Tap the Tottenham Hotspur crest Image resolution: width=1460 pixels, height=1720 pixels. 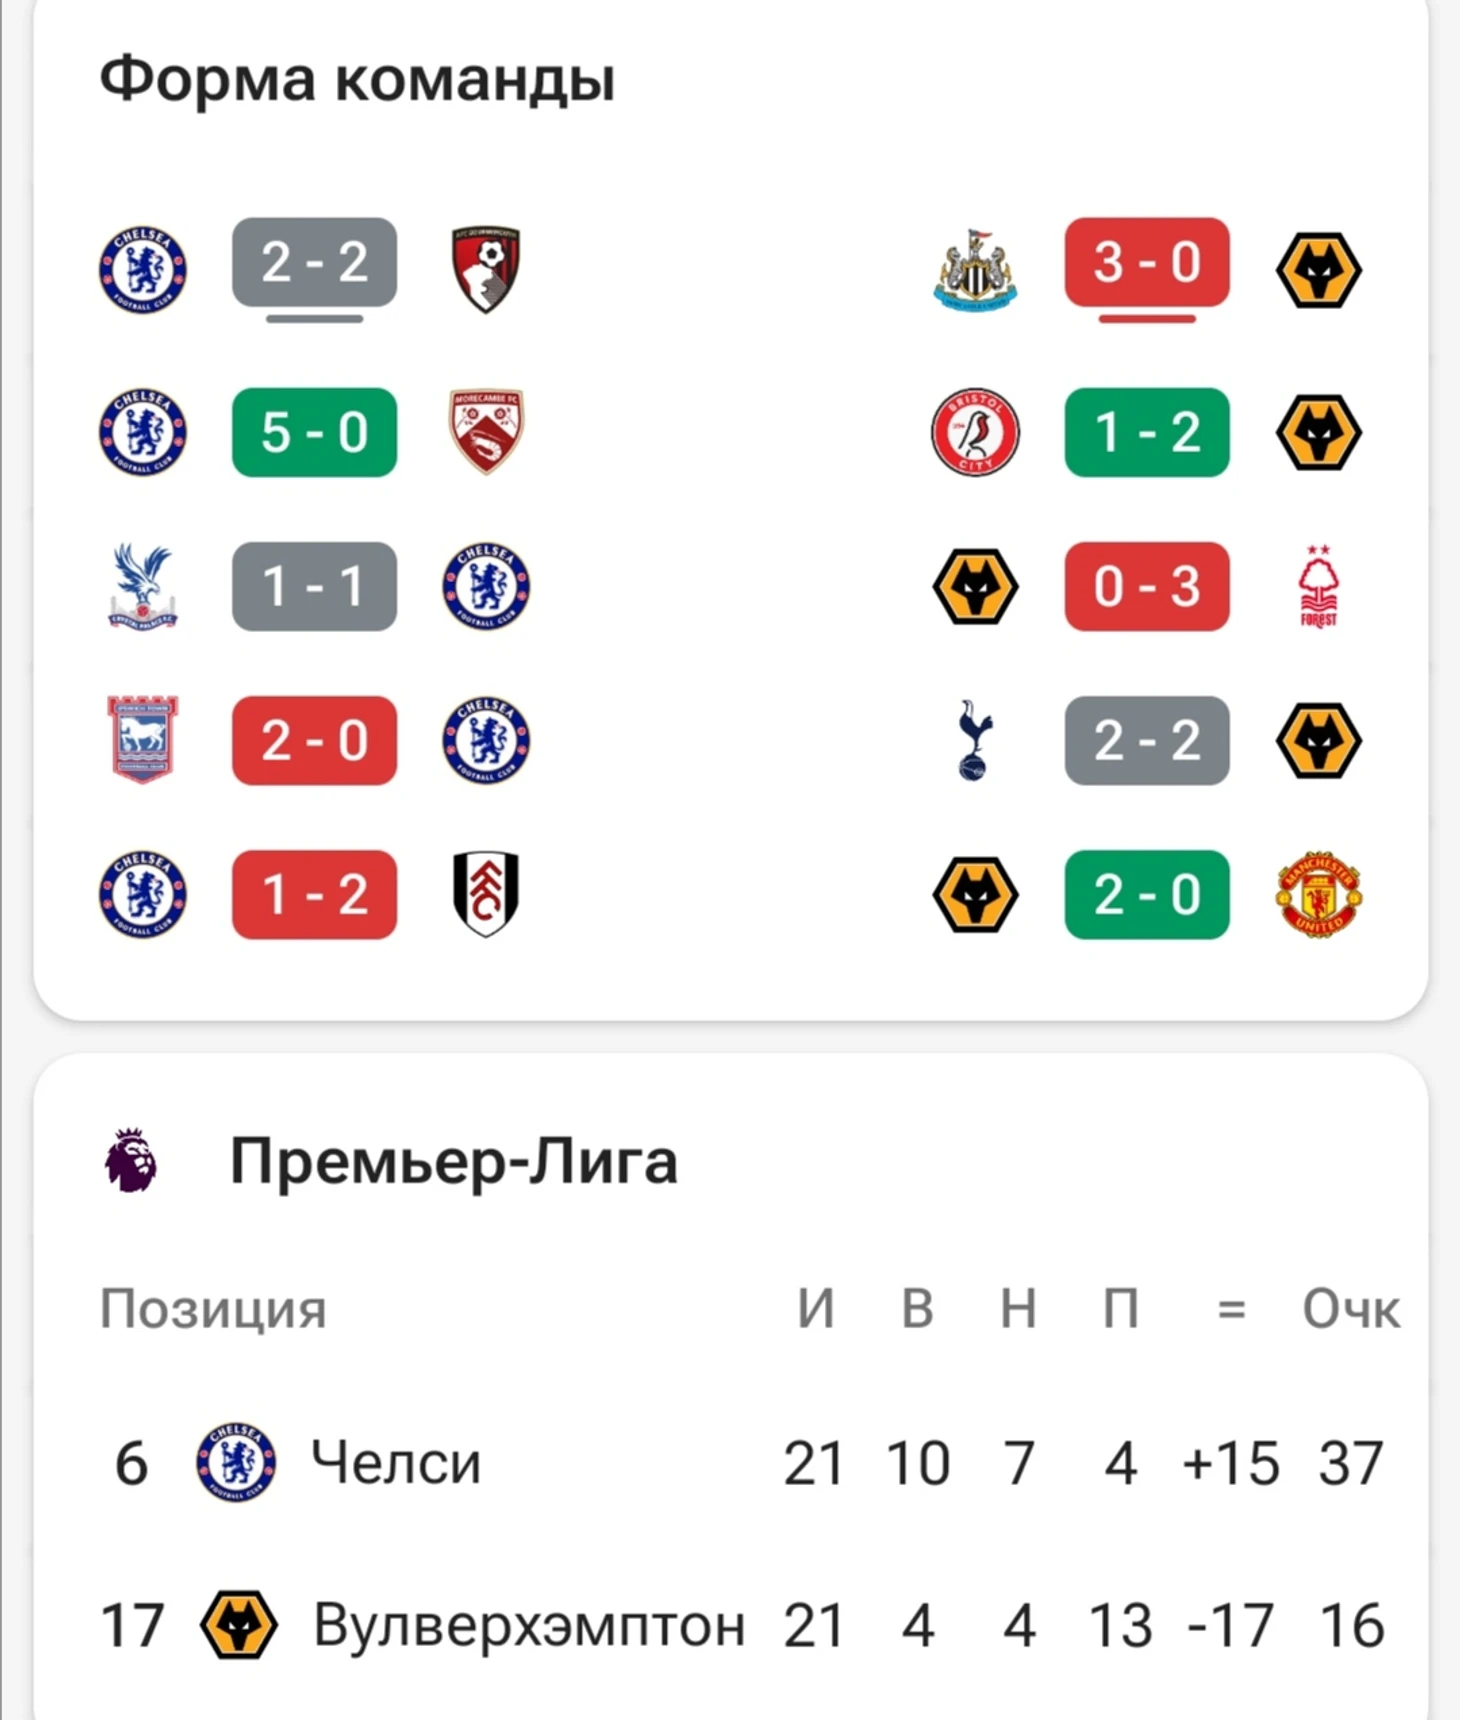[975, 740]
